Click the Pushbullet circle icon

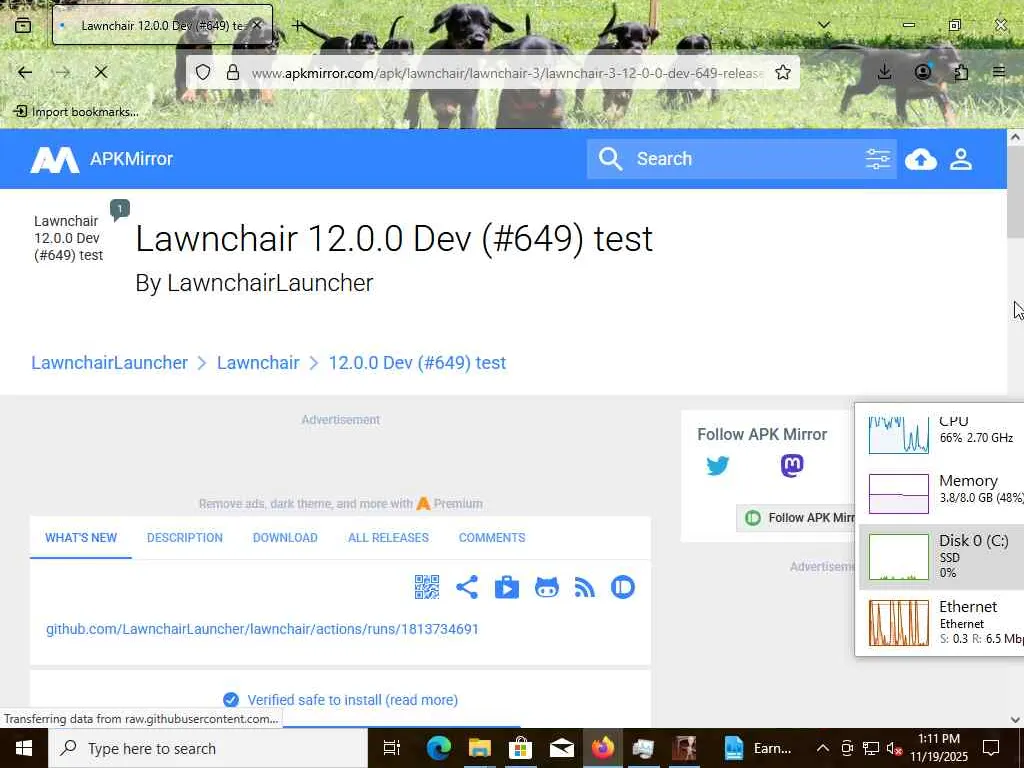[623, 587]
